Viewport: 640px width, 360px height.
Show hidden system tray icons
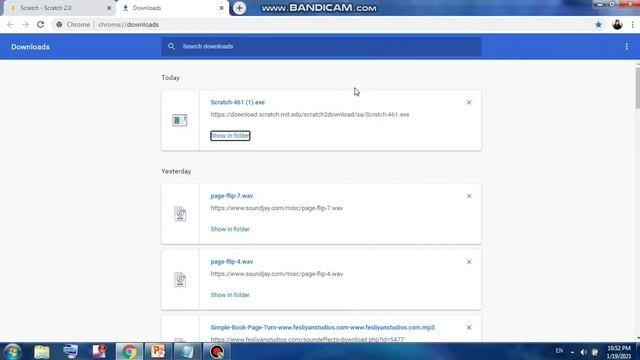[x=572, y=352]
